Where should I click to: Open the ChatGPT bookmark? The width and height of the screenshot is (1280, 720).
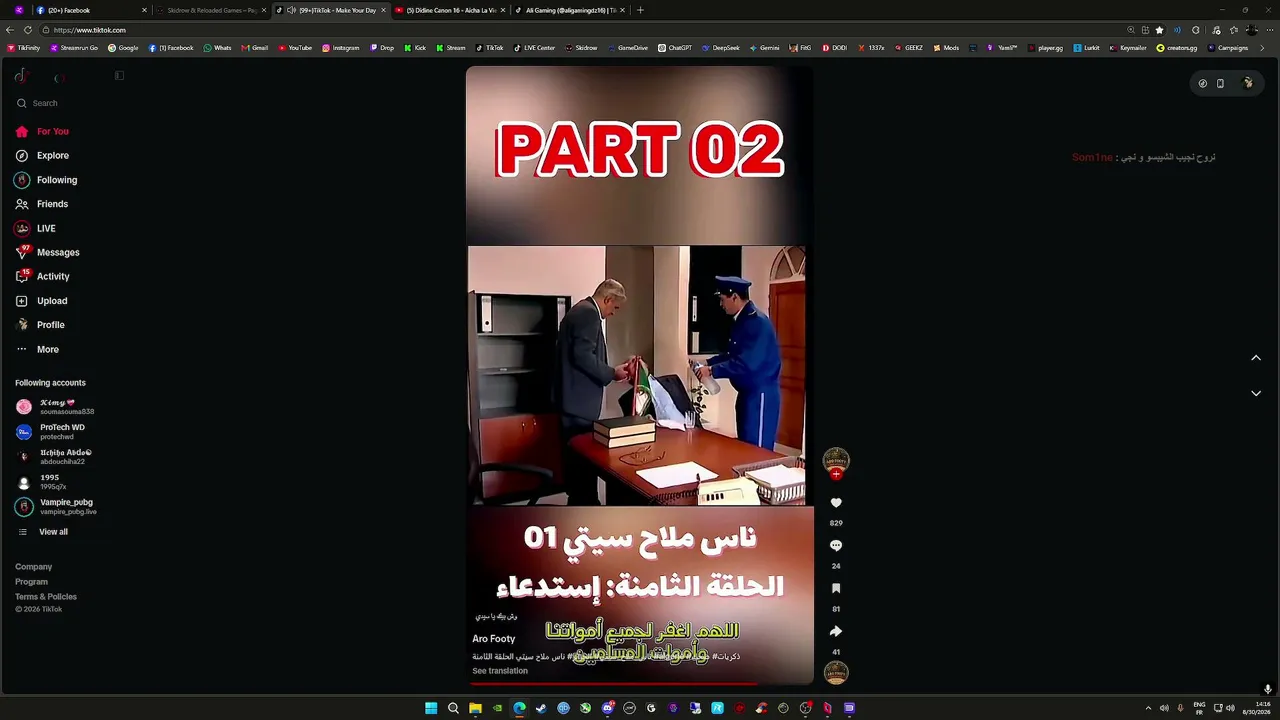pos(674,48)
